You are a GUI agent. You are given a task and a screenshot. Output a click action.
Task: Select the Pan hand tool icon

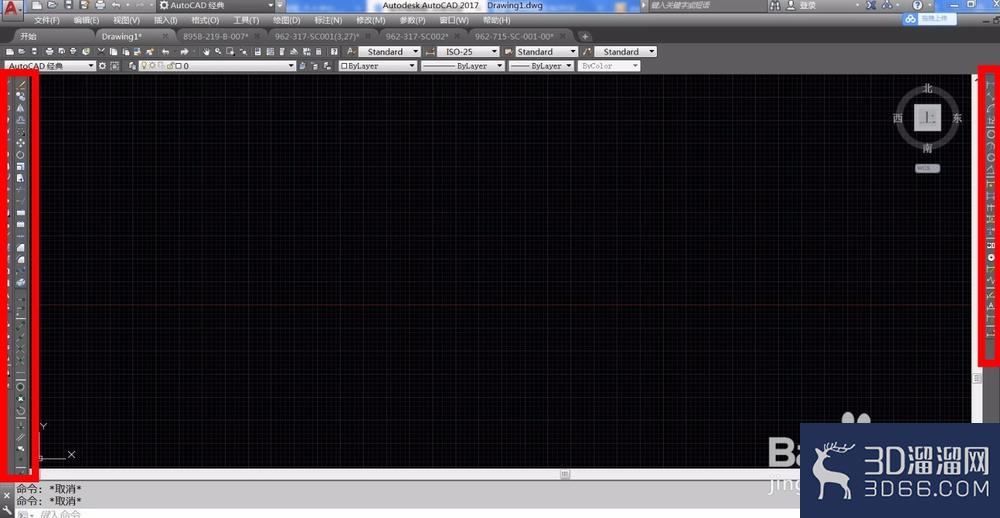coord(207,52)
